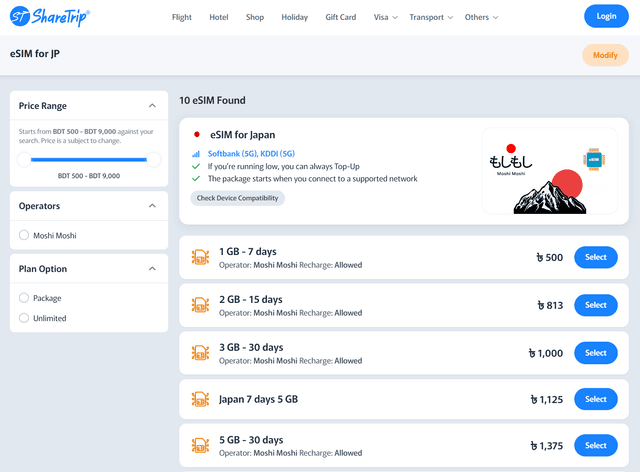This screenshot has height=472, width=640.
Task: Open the Transport dropdown menu
Action: click(x=431, y=17)
